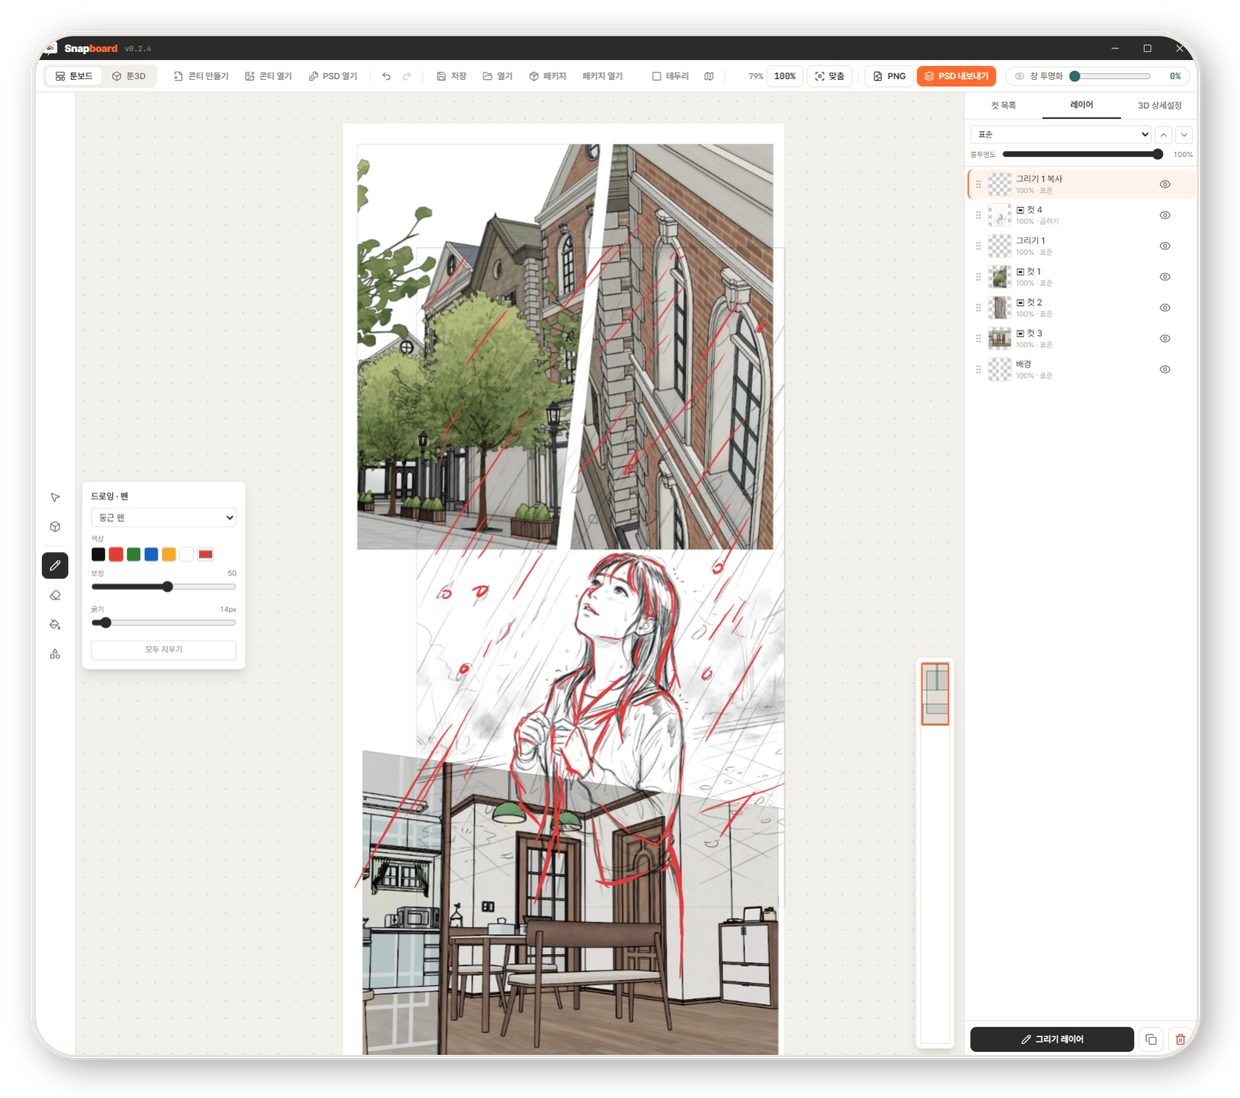1240x1098 pixels.
Task: Switch to the 툰보드 mode tab
Action: [x=74, y=76]
